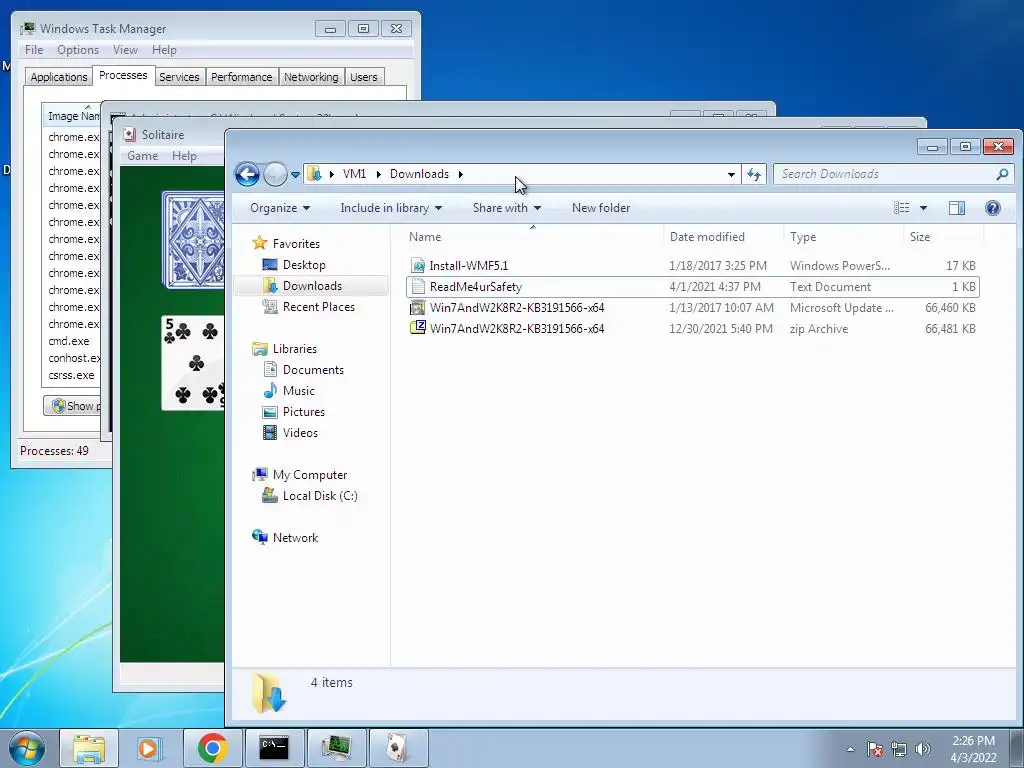Click Network in navigation pane
Image resolution: width=1024 pixels, height=768 pixels.
point(295,537)
